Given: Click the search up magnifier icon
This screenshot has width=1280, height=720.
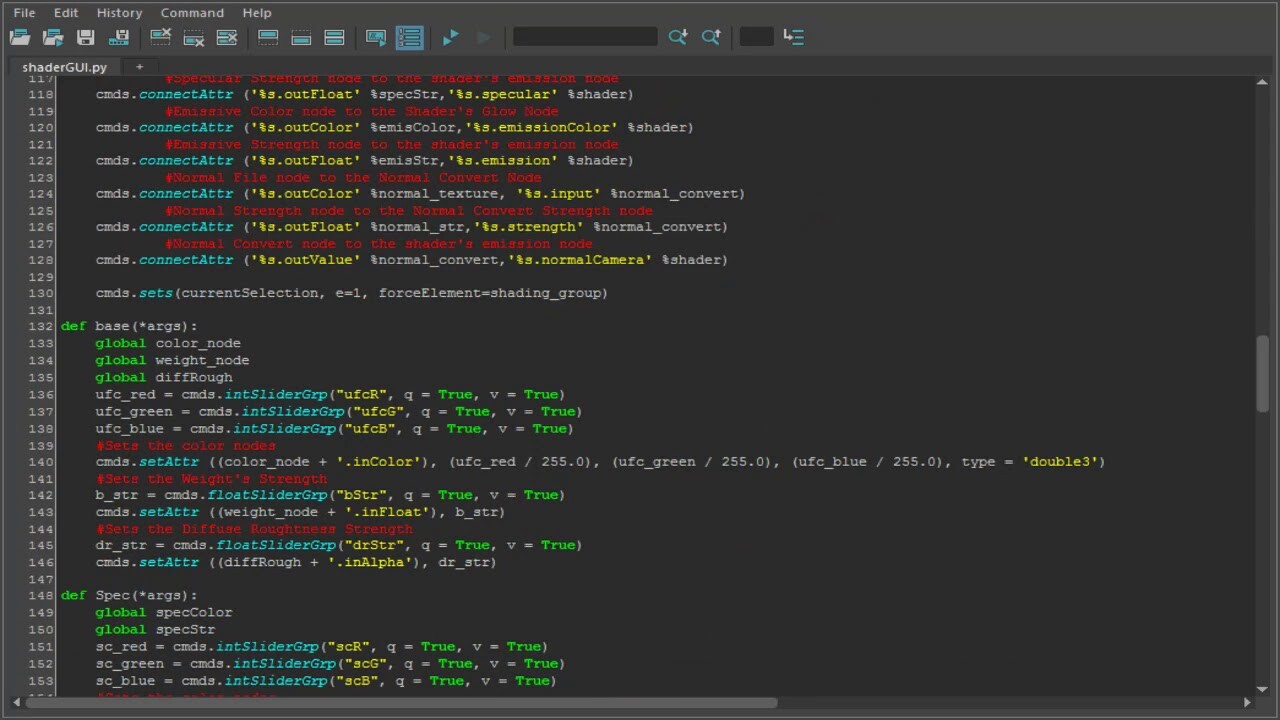Looking at the screenshot, I should click(x=711, y=37).
